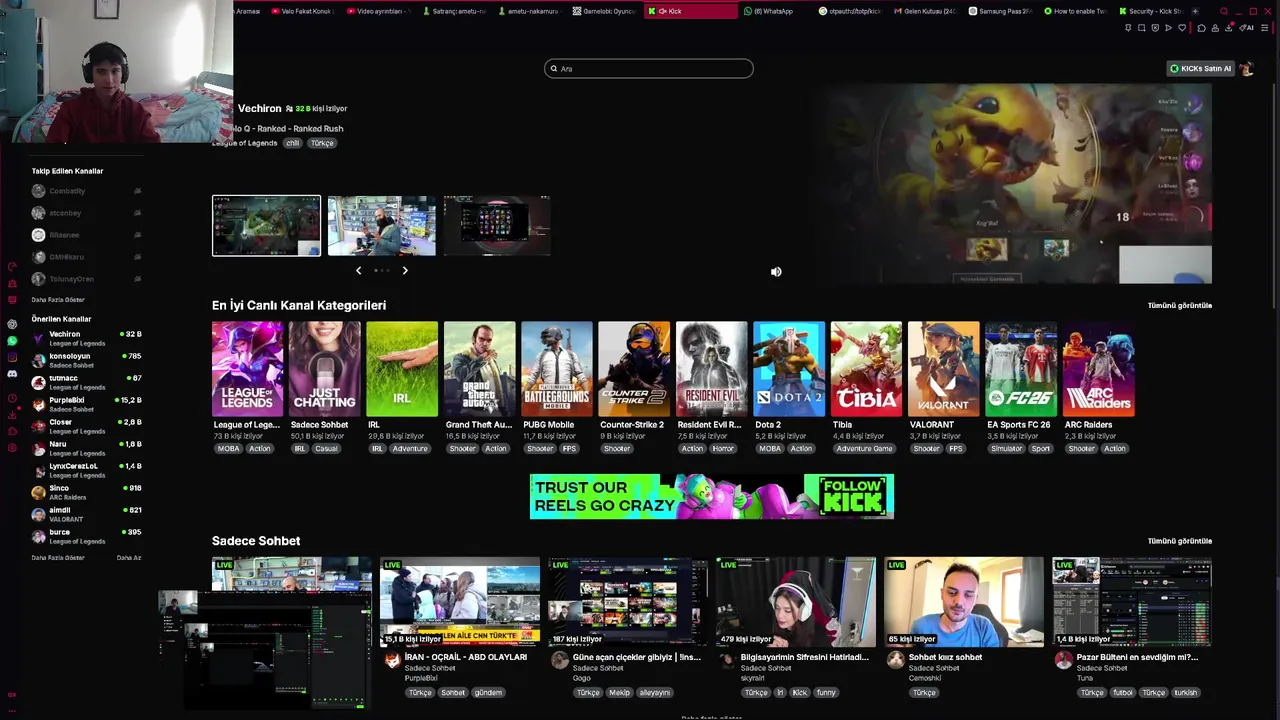The image size is (1280, 720).
Task: Click the Kick search input field
Action: tap(649, 69)
